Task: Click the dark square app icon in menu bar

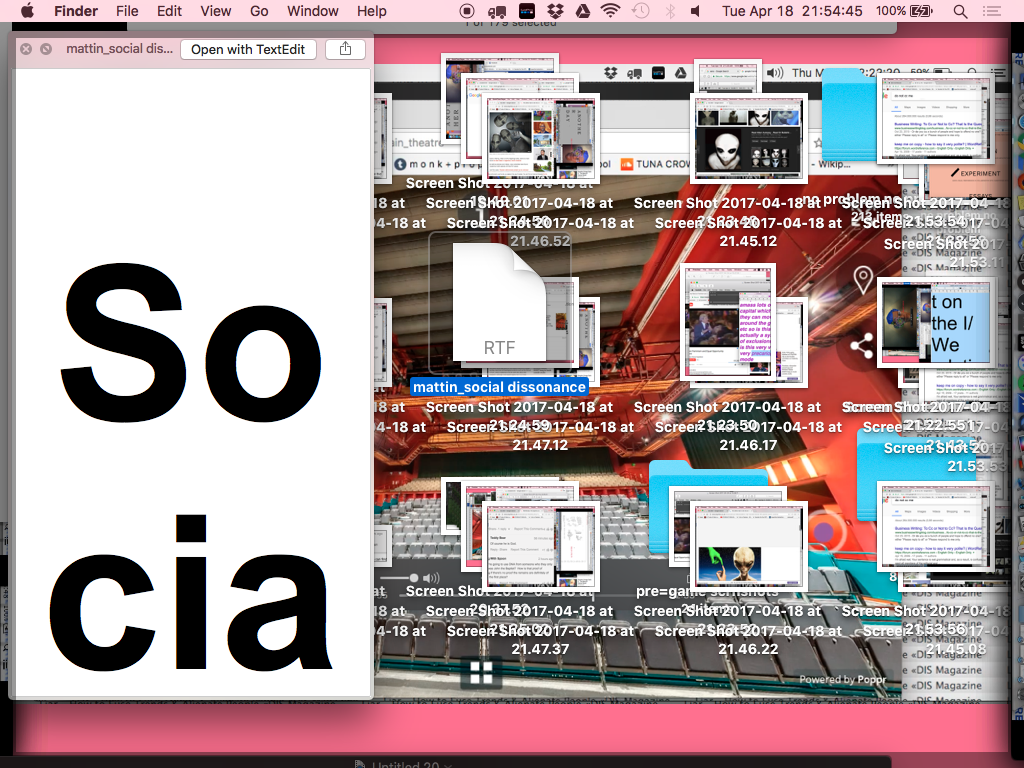Action: tap(526, 11)
